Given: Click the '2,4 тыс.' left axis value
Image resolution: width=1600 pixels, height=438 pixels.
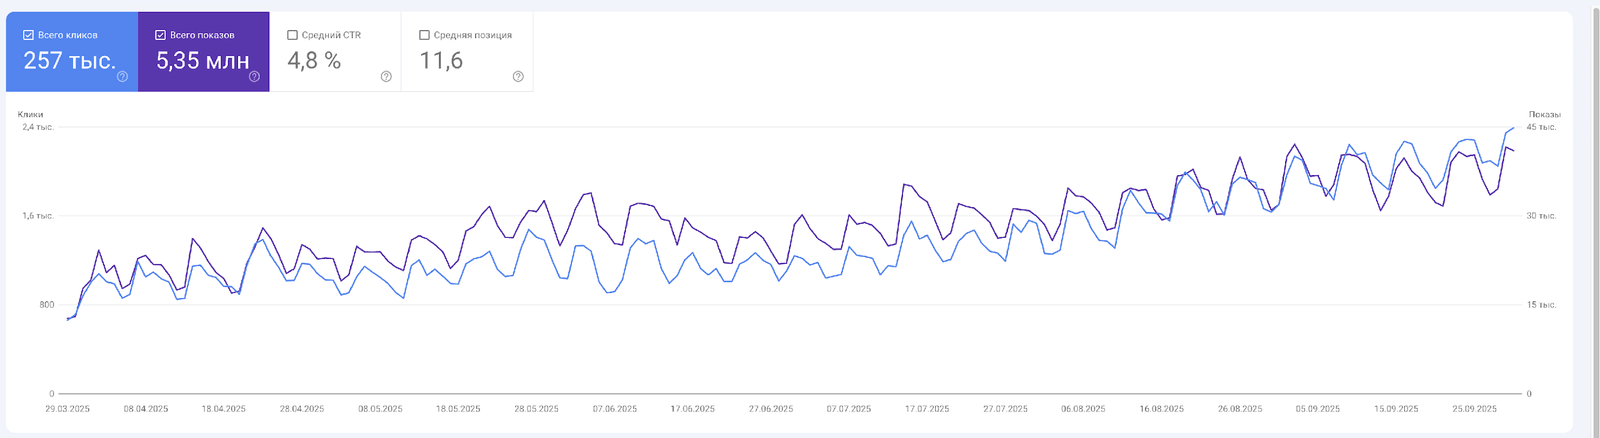Looking at the screenshot, I should (x=38, y=127).
